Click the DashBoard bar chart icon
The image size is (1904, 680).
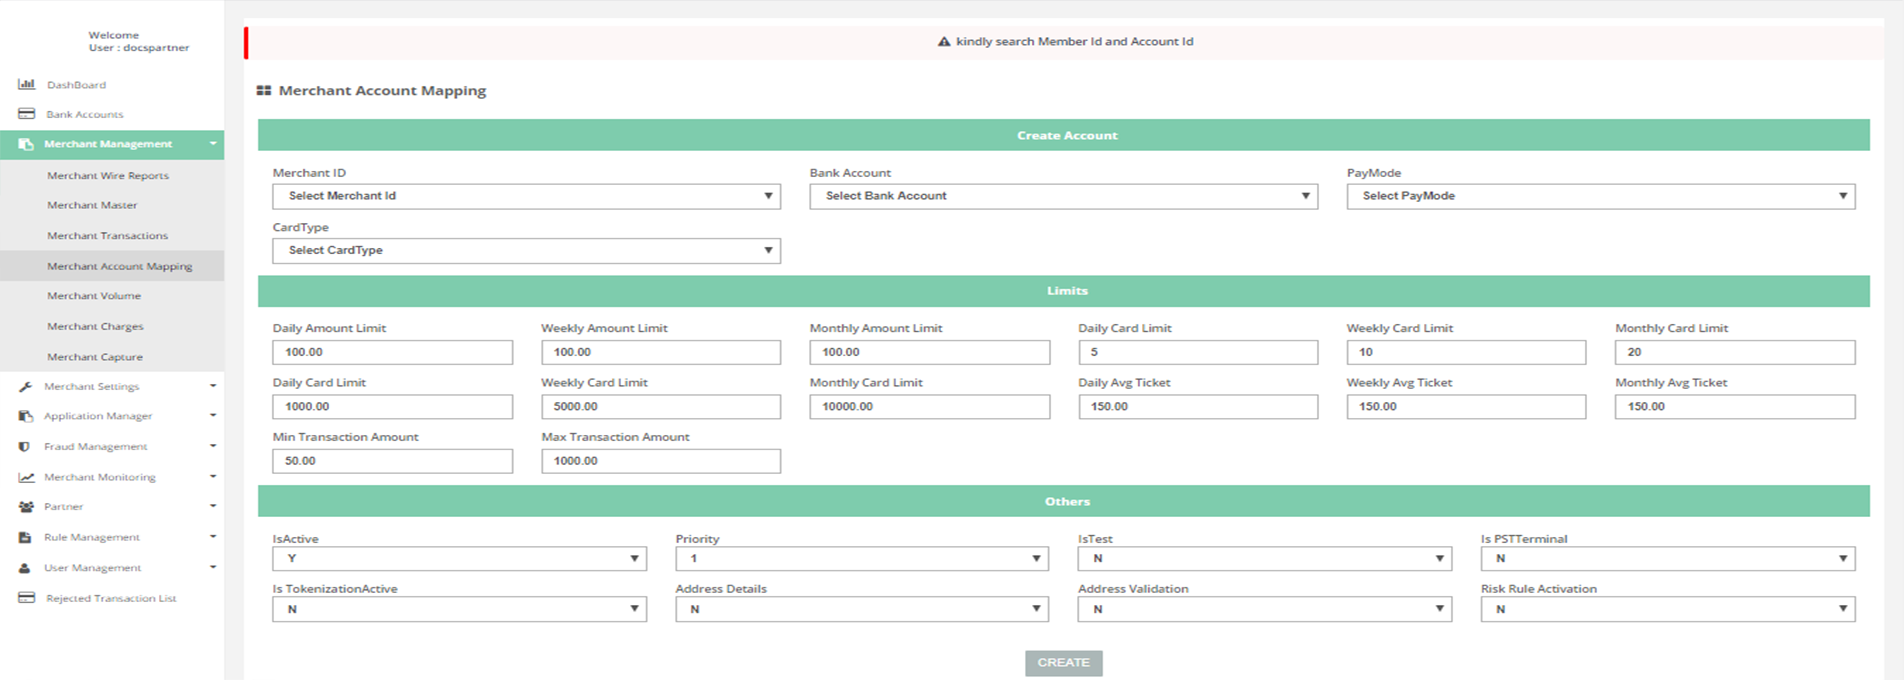tap(27, 85)
